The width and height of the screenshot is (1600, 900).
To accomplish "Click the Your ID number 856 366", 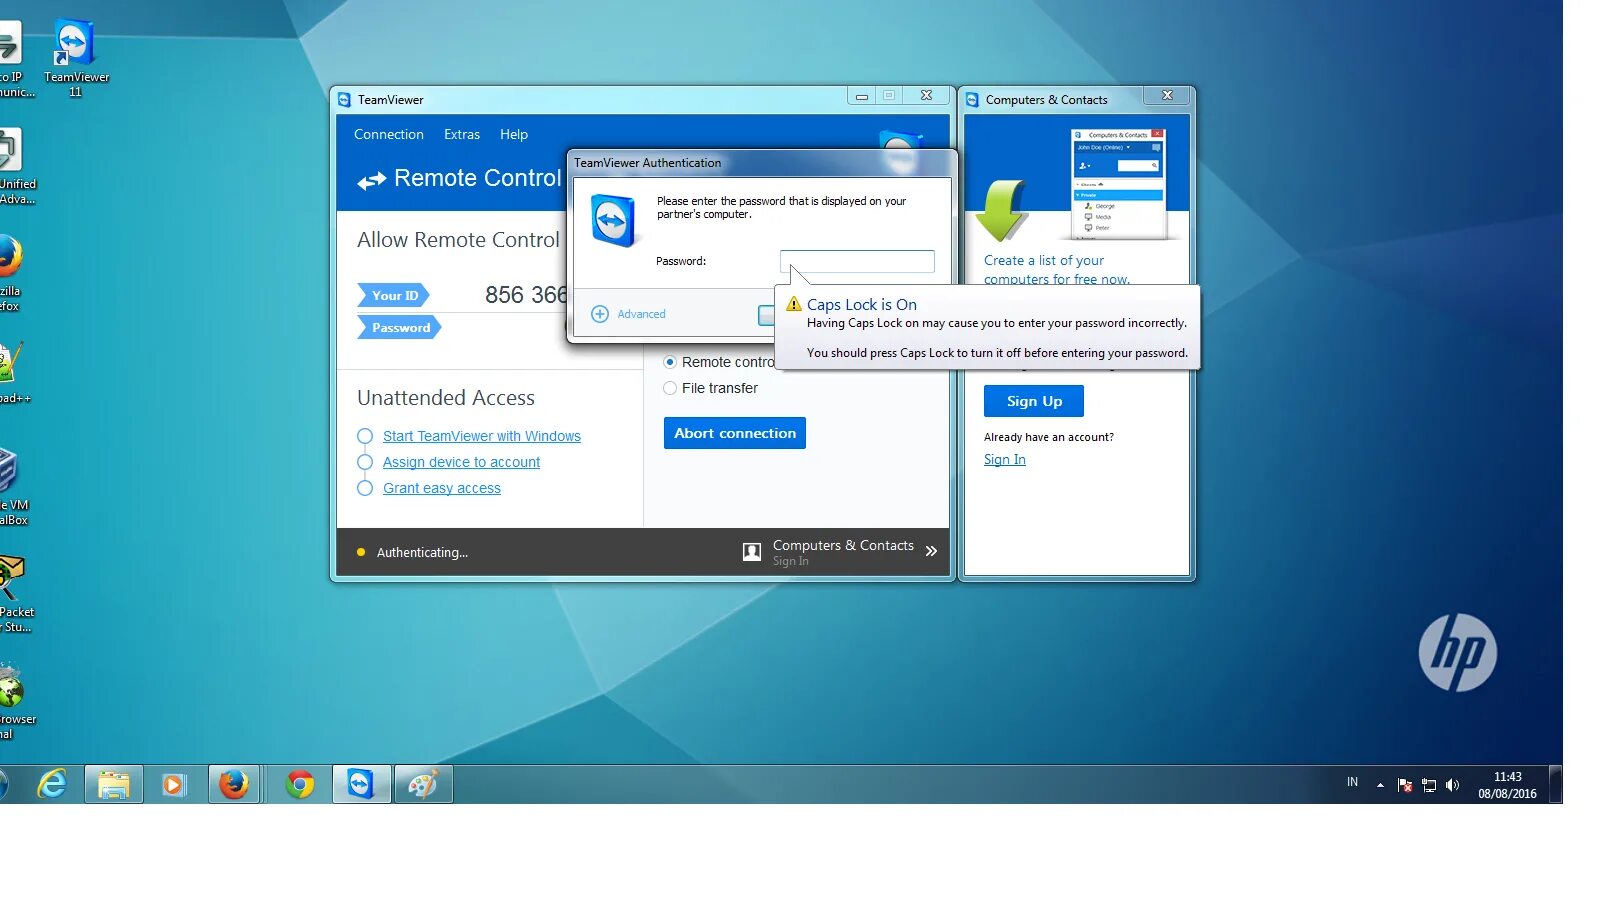I will (526, 295).
